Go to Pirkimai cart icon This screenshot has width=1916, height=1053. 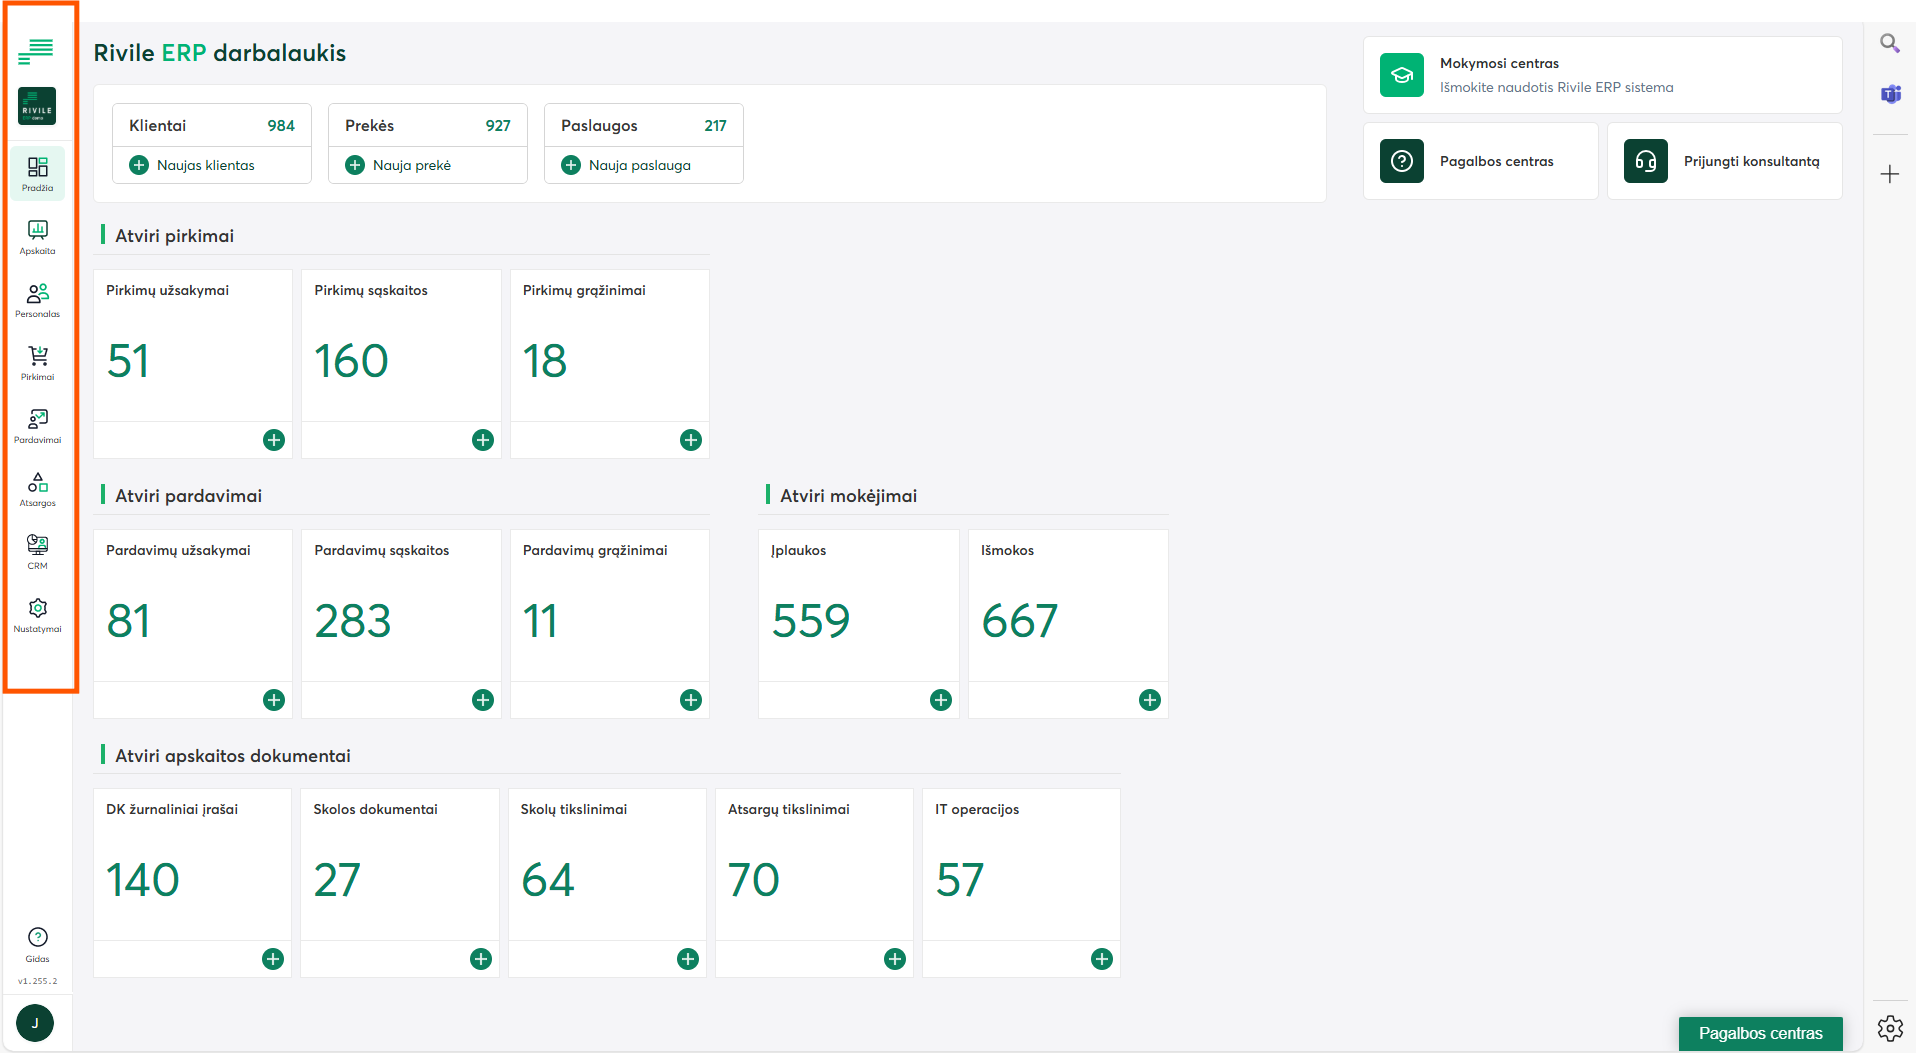coord(37,363)
